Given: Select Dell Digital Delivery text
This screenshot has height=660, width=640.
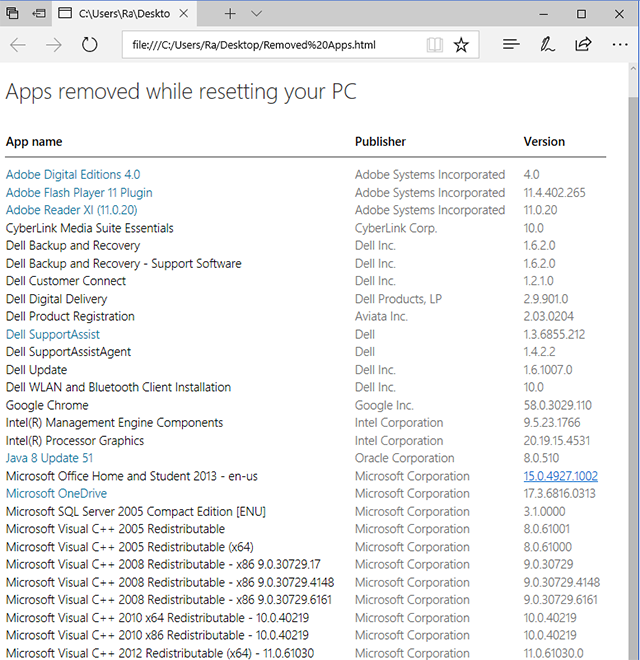Looking at the screenshot, I should click(x=56, y=299).
